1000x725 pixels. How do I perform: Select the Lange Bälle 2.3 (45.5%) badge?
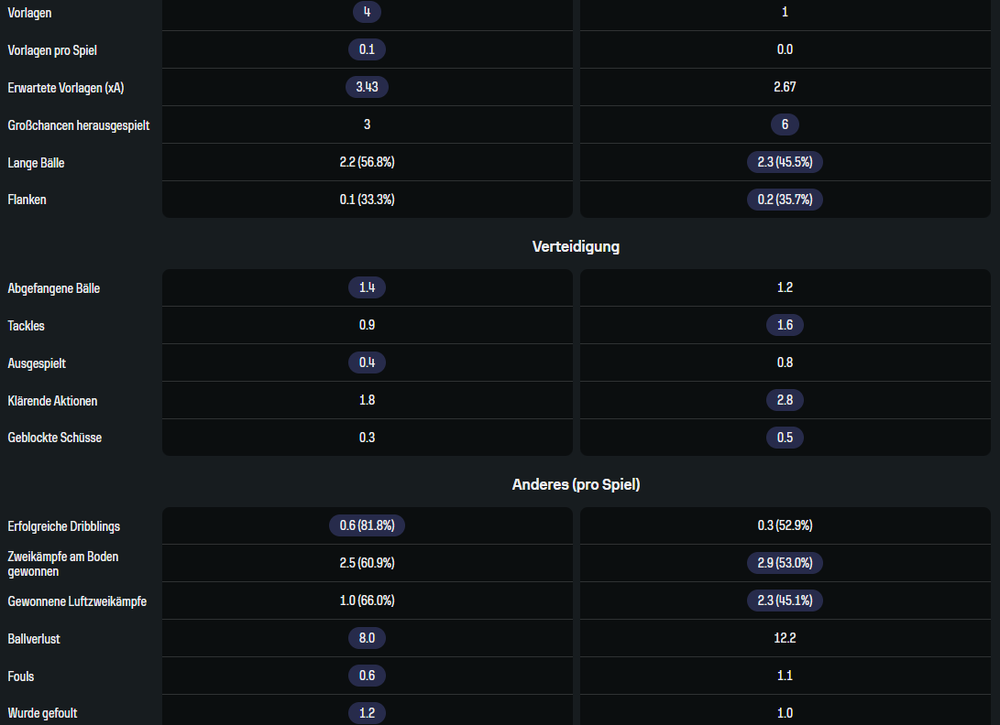tap(784, 162)
